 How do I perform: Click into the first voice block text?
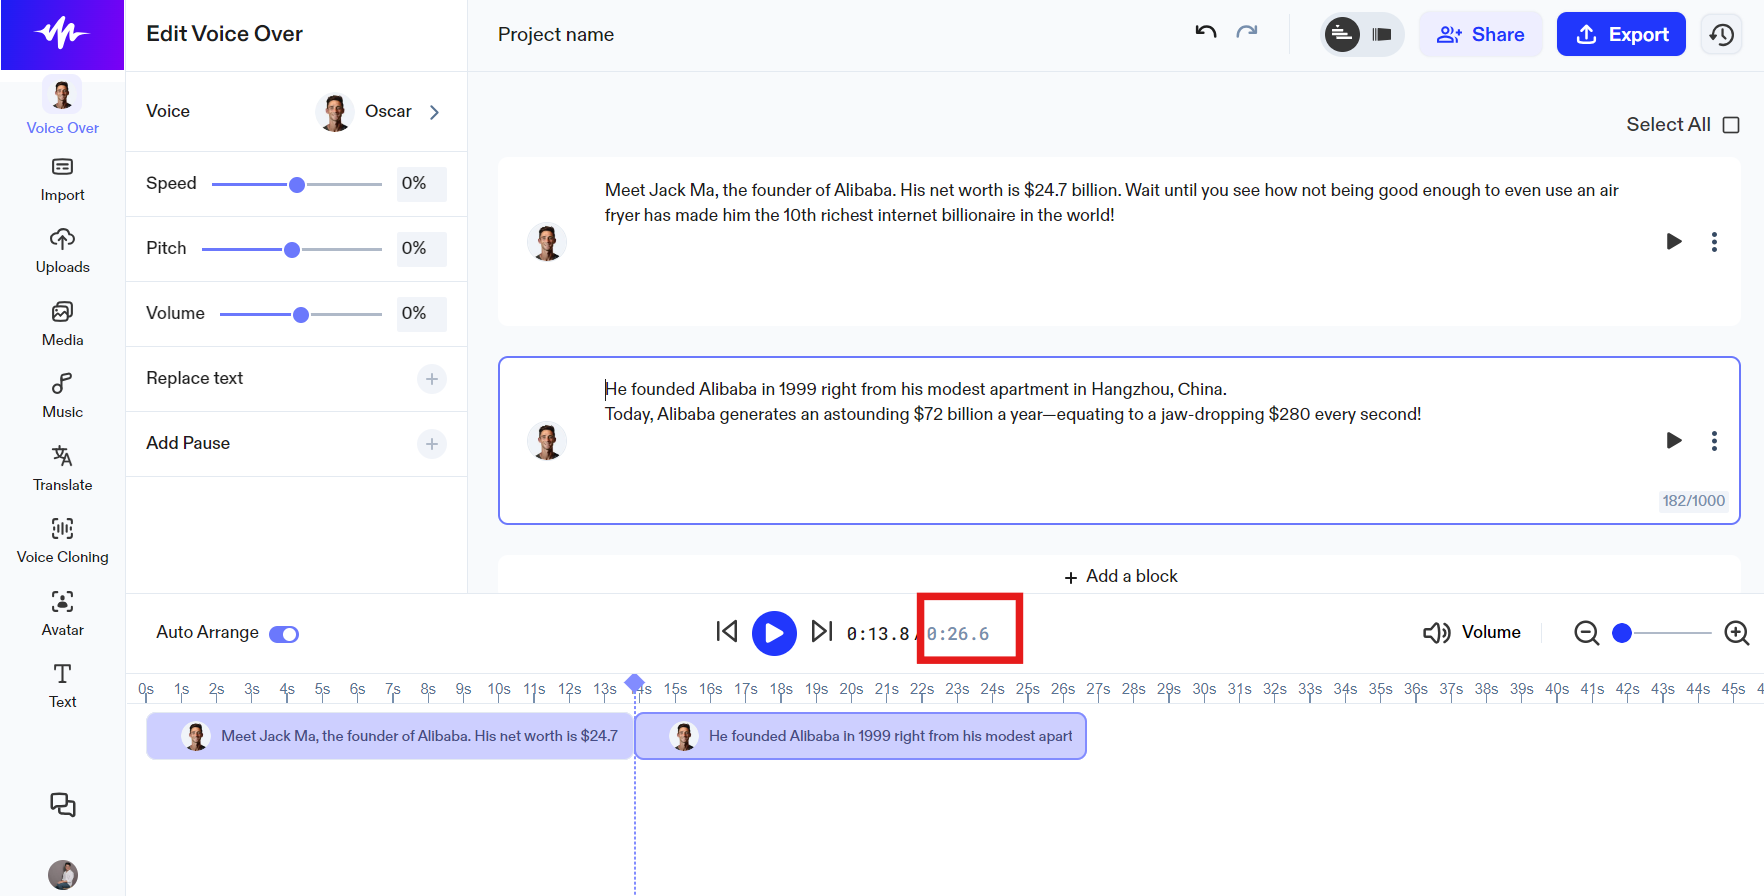click(1112, 203)
